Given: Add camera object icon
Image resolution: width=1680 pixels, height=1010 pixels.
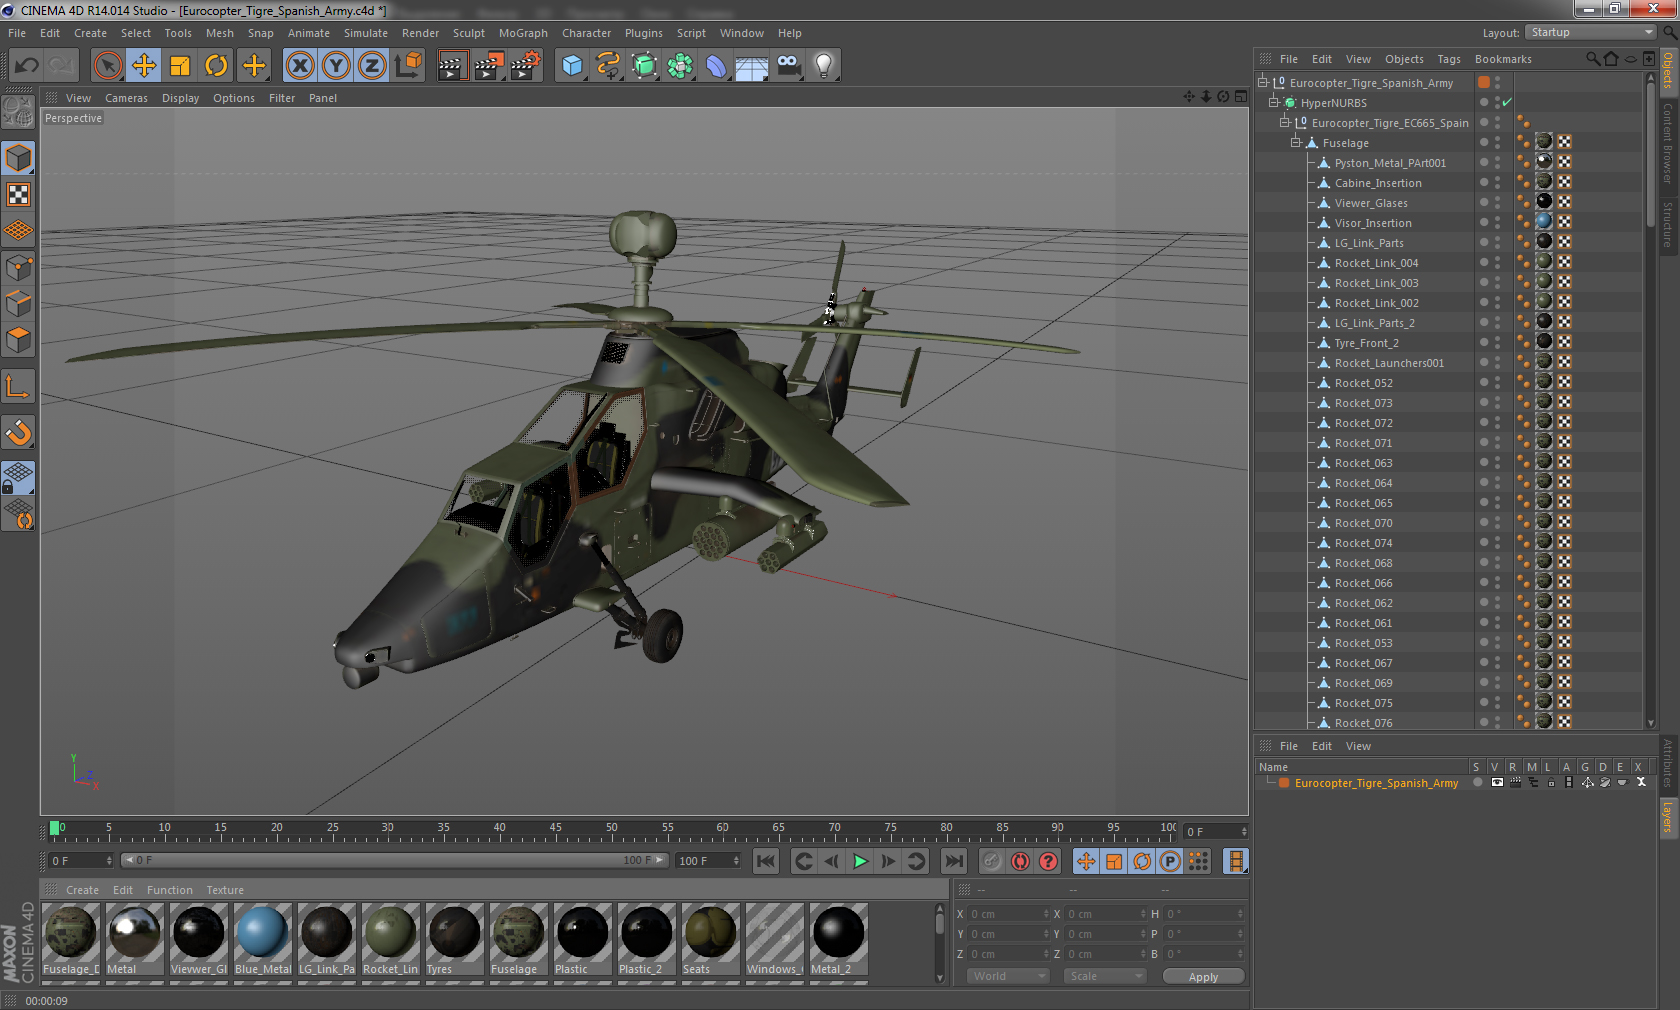Looking at the screenshot, I should click(788, 66).
